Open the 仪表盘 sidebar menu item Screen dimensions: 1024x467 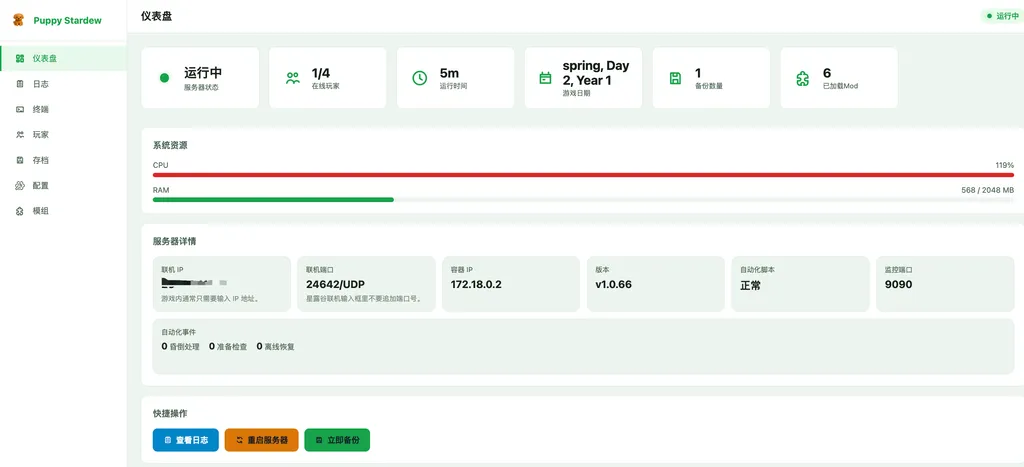pos(63,58)
